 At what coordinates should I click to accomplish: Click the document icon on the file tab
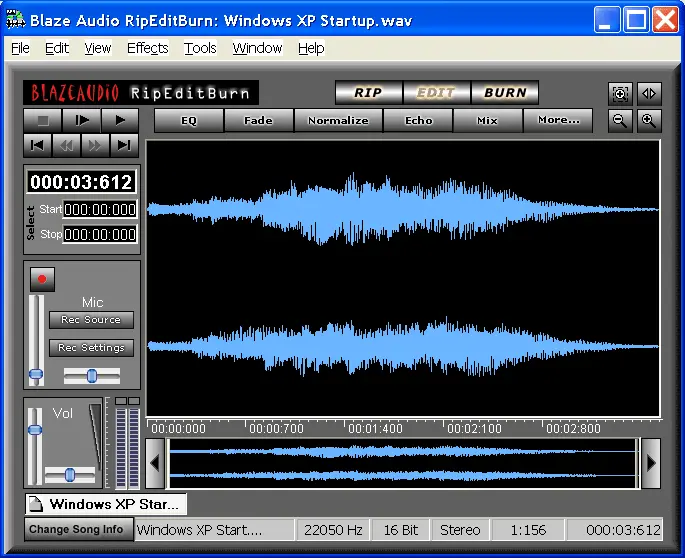(36, 504)
